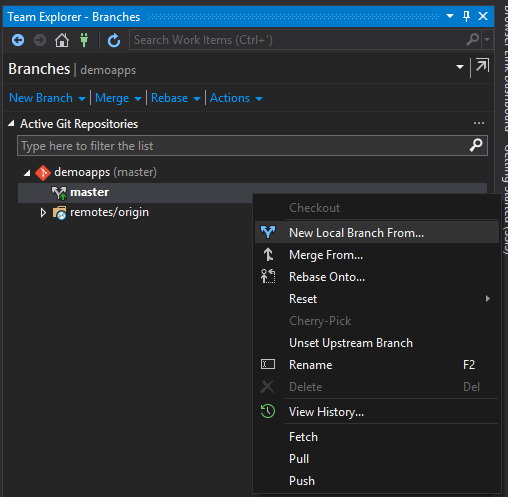508x497 pixels.
Task: Choose New Local Branch From... menu item
Action: click(377, 233)
